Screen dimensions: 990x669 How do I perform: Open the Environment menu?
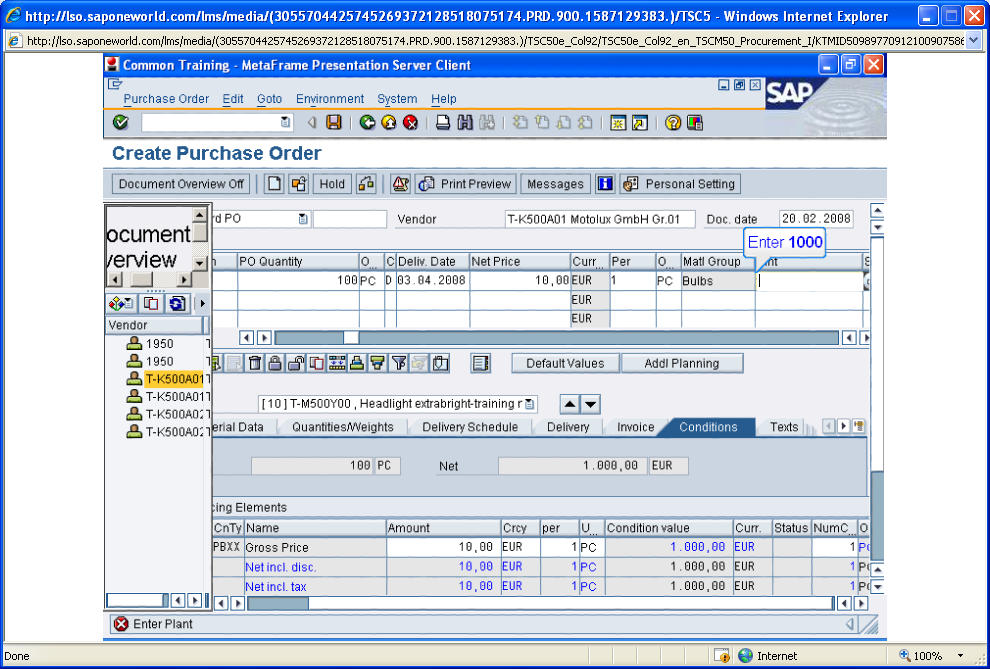[x=330, y=99]
